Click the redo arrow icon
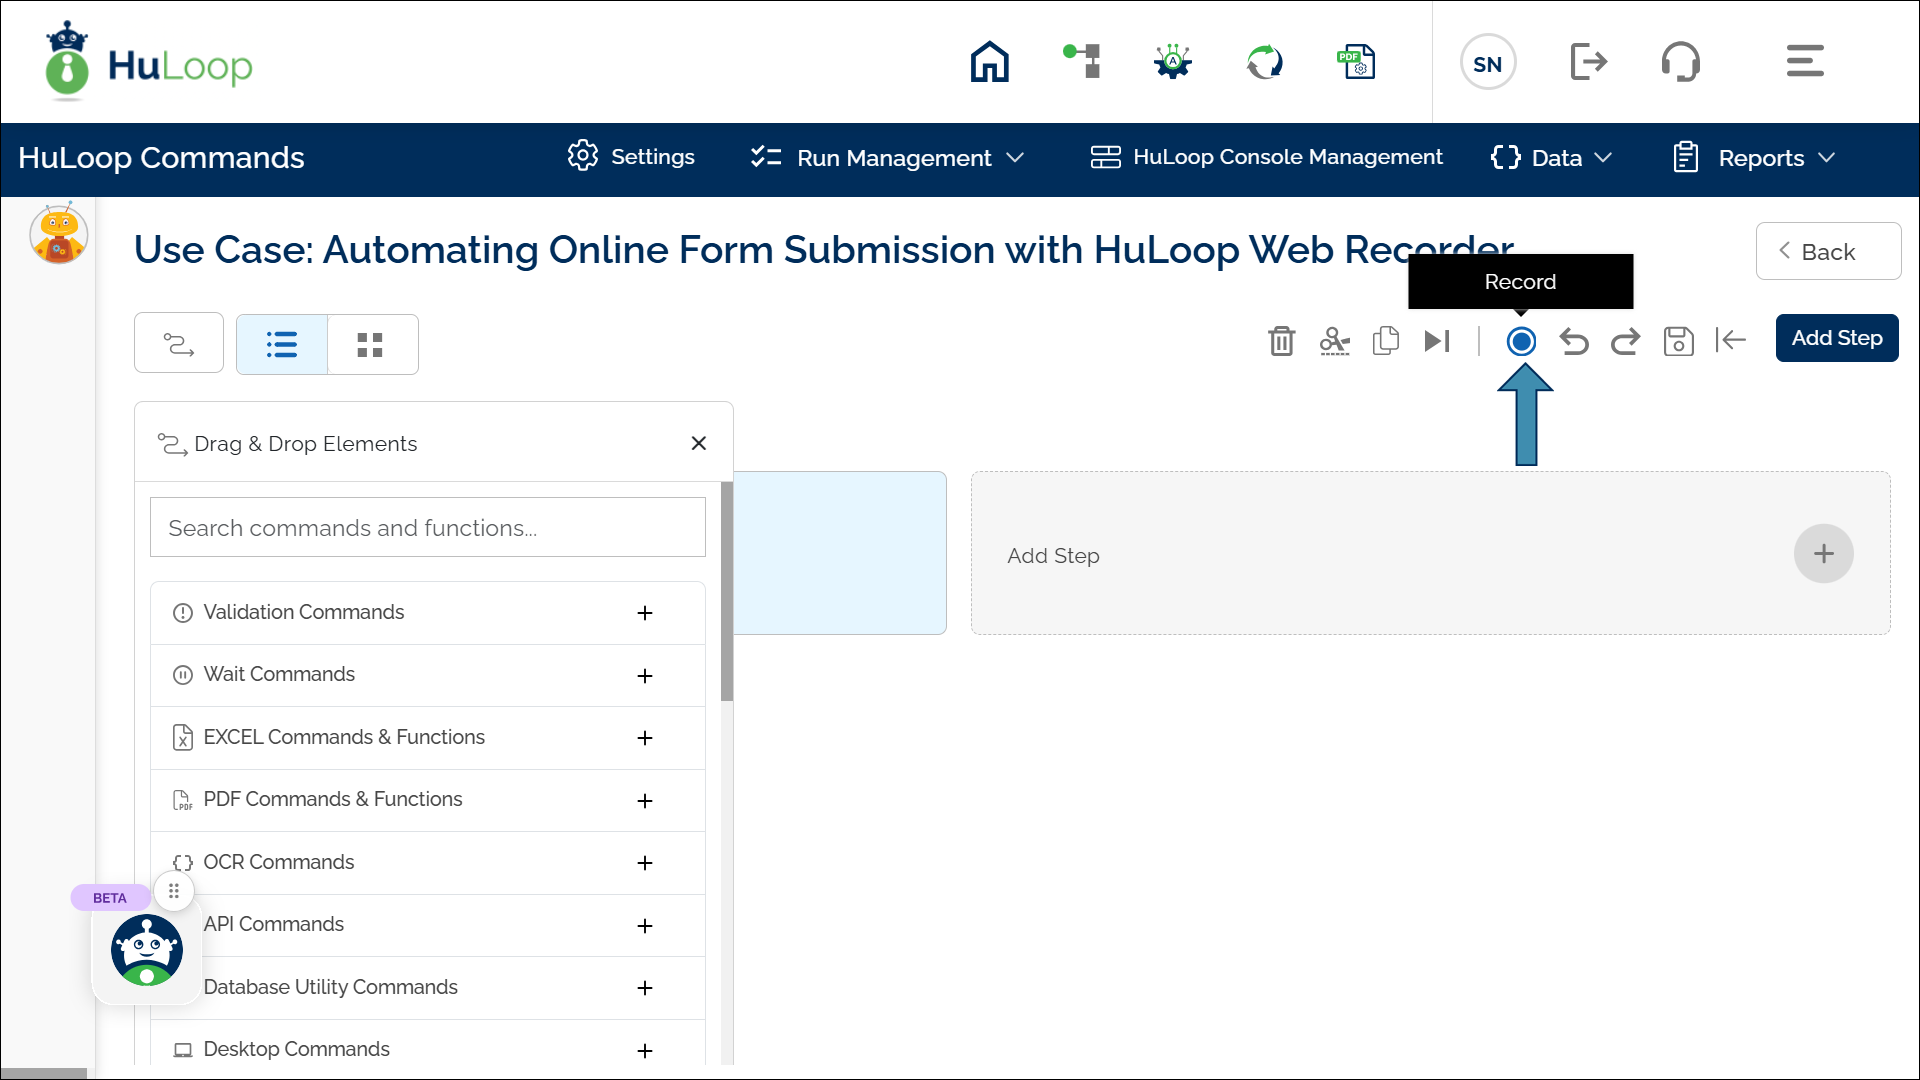 (1625, 342)
